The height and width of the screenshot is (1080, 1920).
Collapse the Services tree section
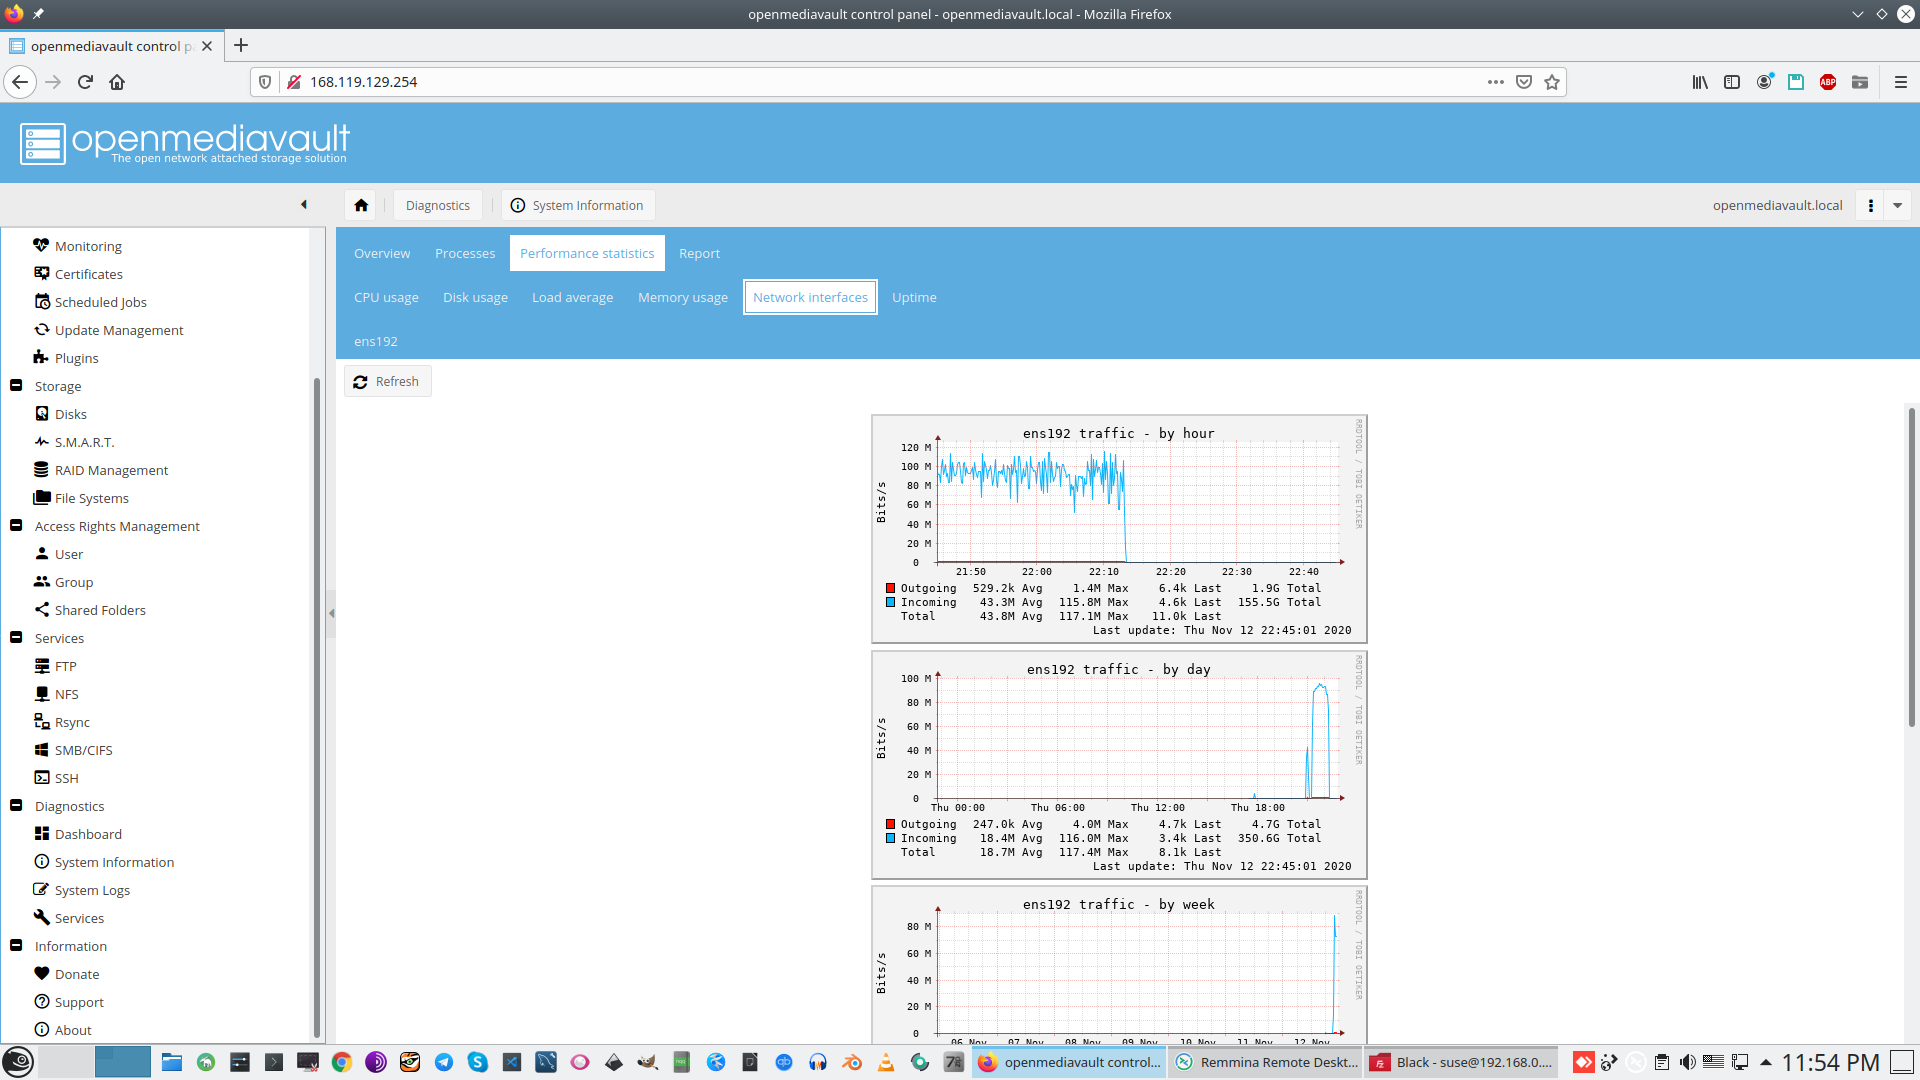(x=16, y=638)
